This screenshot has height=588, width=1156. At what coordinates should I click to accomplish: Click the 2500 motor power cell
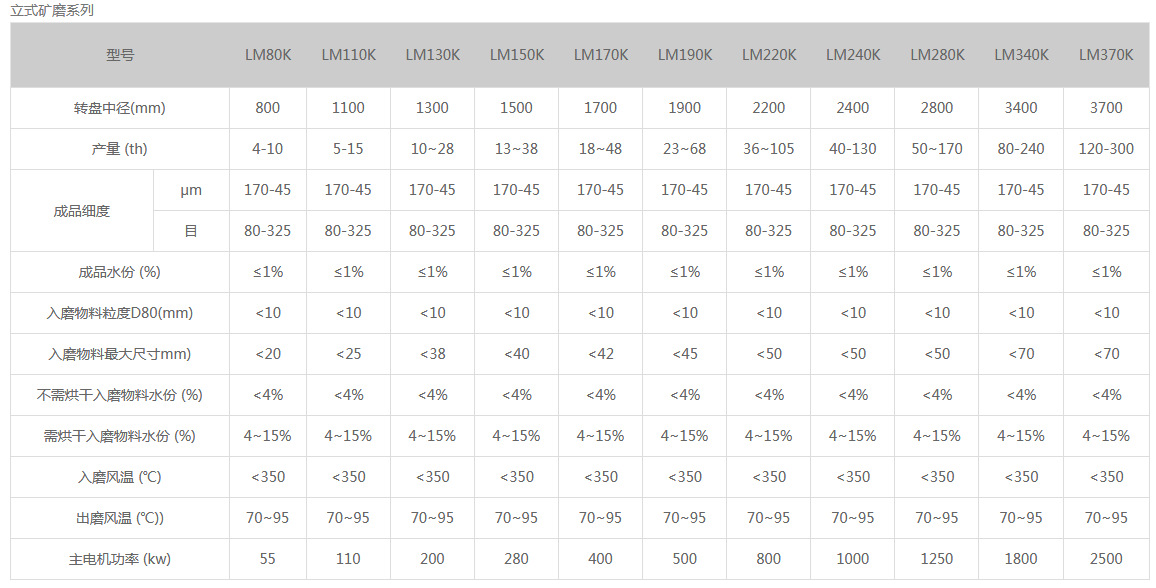tap(1106, 559)
